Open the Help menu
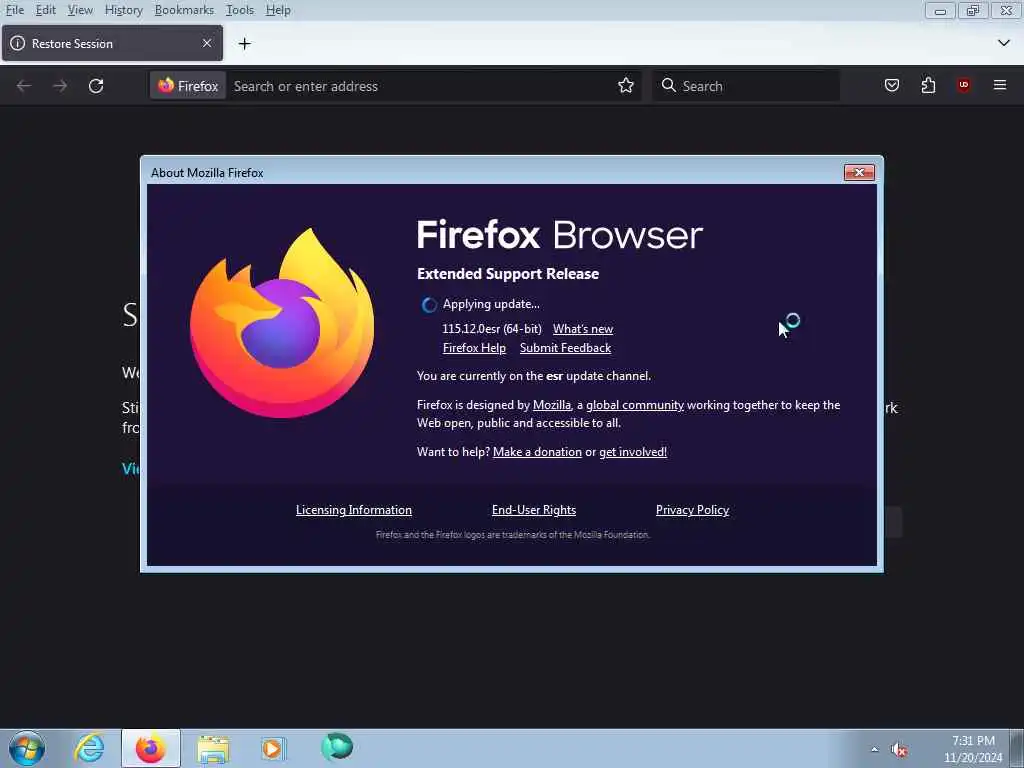 click(278, 10)
